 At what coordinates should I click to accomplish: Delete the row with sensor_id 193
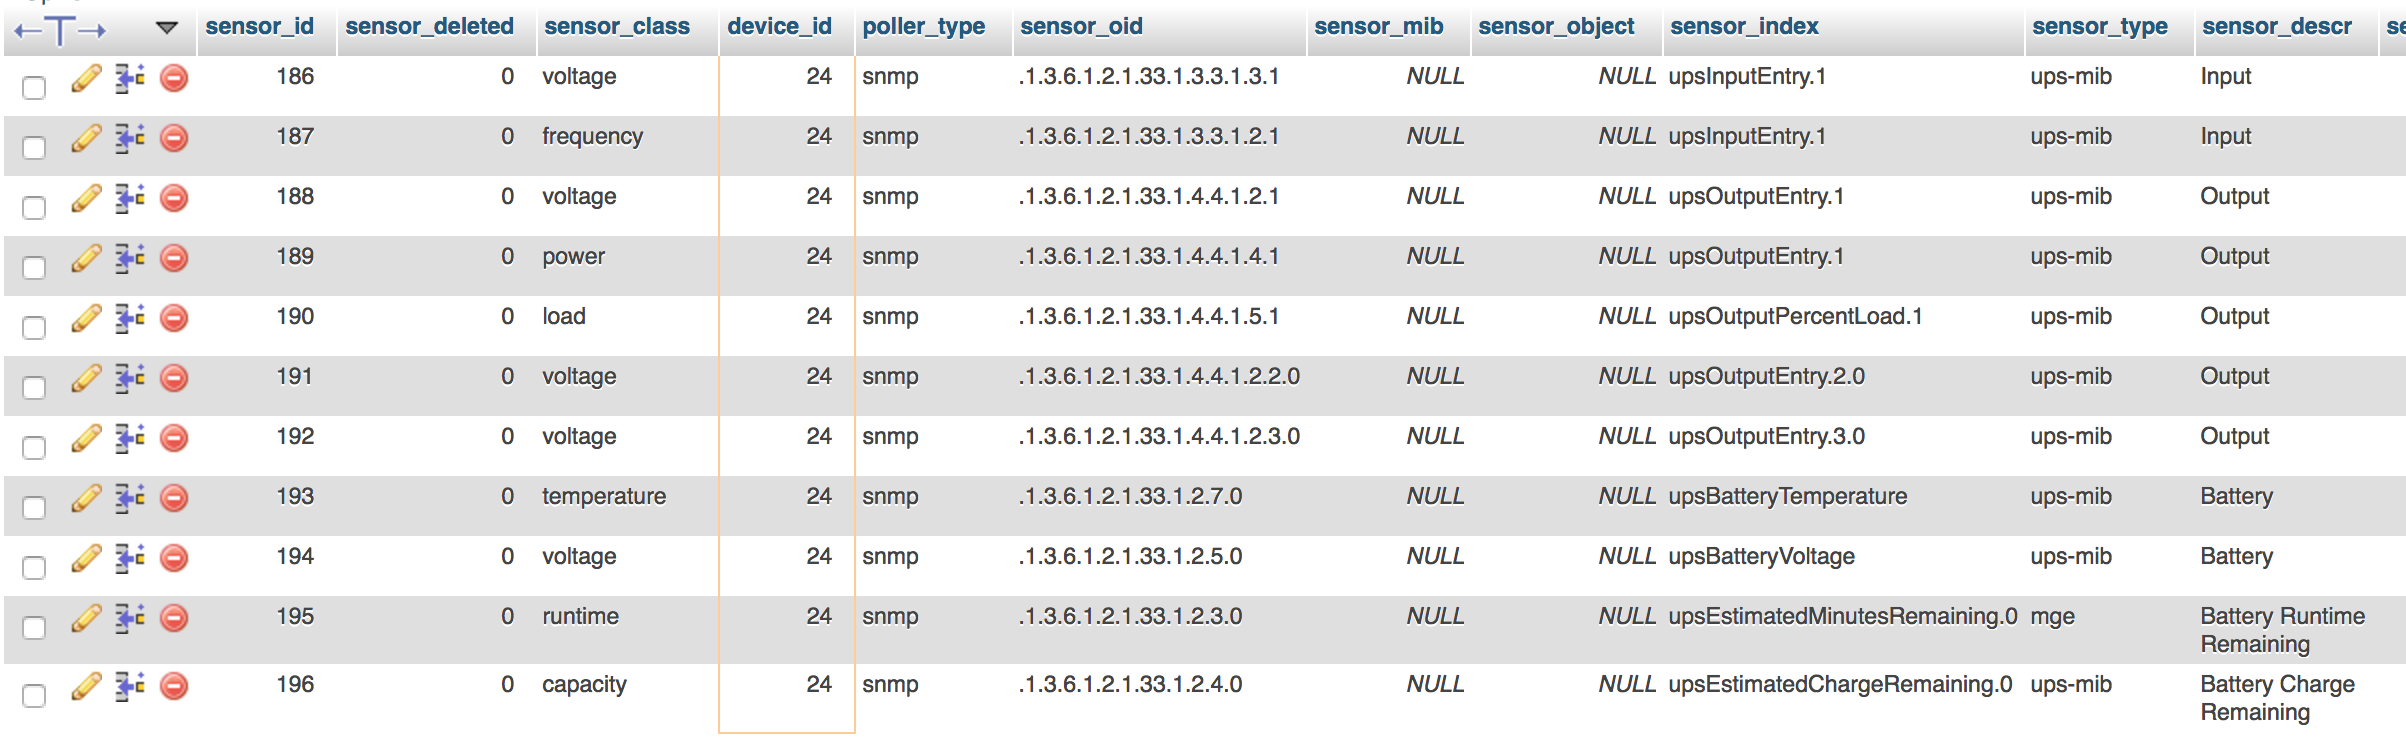click(x=174, y=498)
